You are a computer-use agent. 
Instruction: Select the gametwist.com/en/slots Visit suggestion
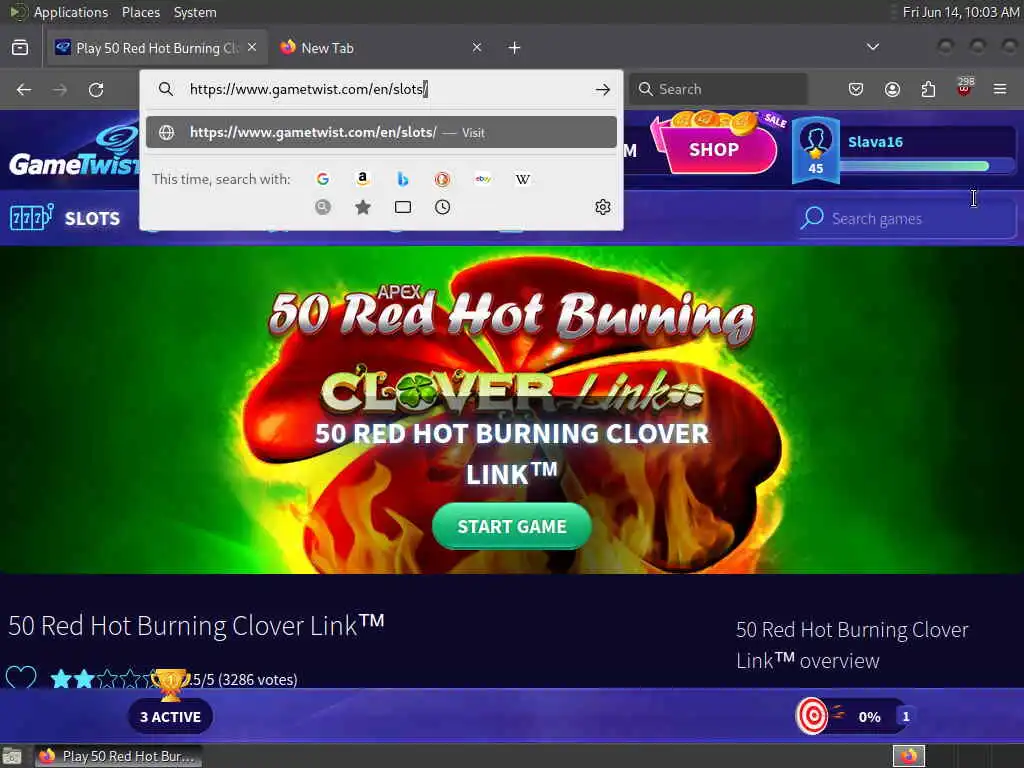click(x=381, y=133)
